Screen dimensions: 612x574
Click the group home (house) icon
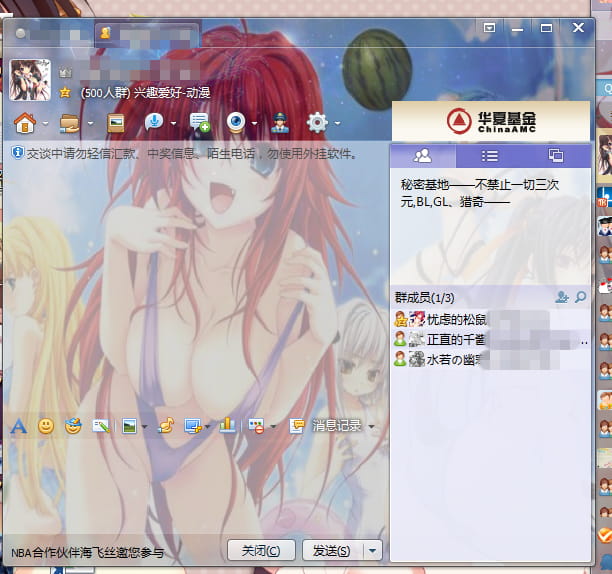(x=24, y=123)
